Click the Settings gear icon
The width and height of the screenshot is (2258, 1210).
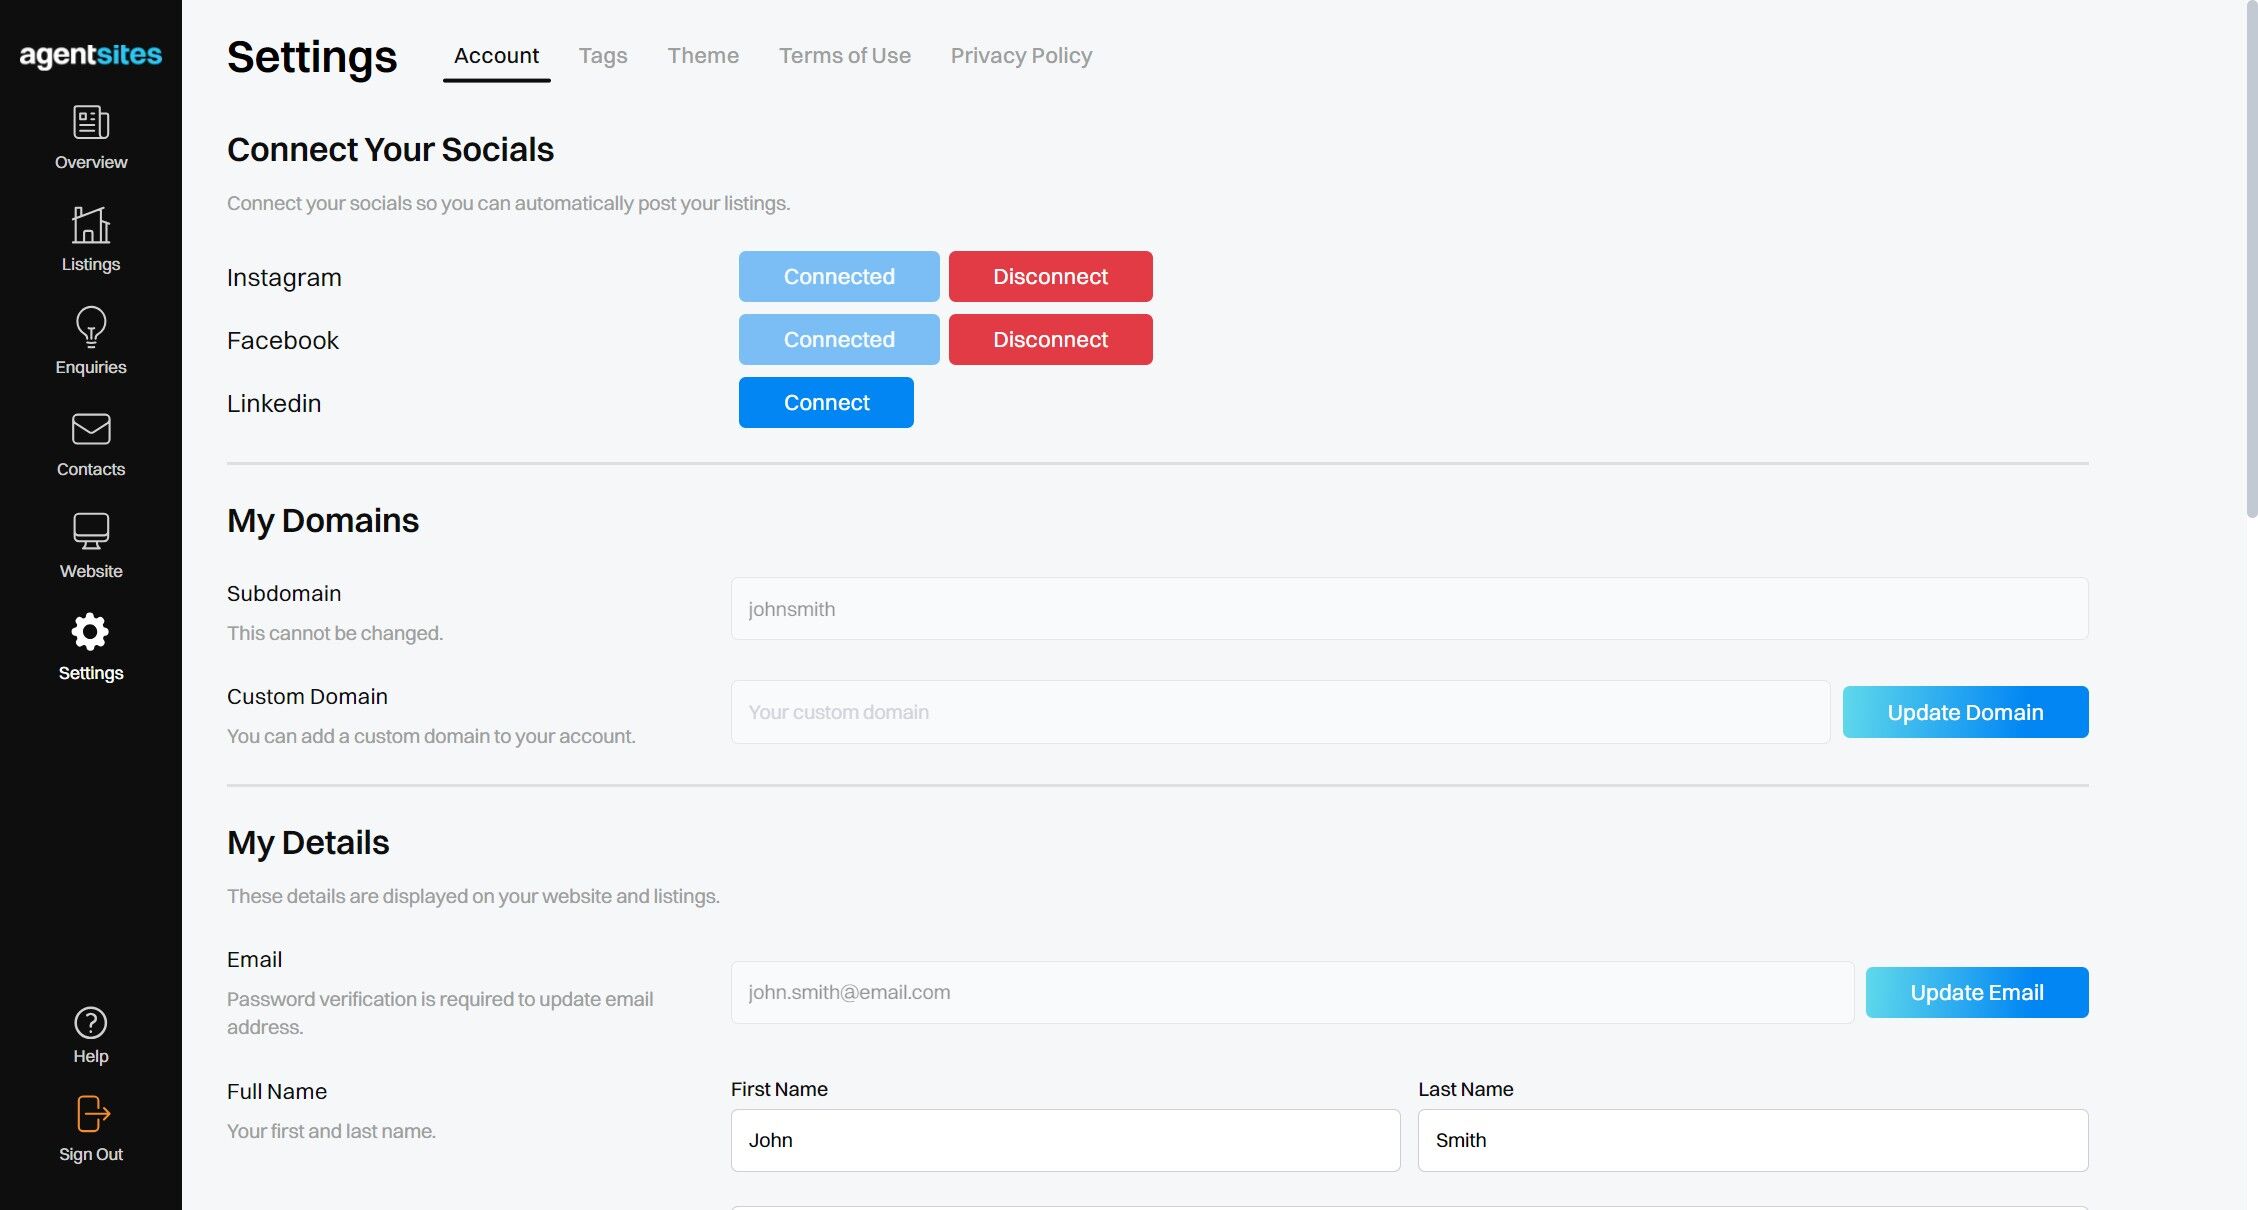click(91, 632)
